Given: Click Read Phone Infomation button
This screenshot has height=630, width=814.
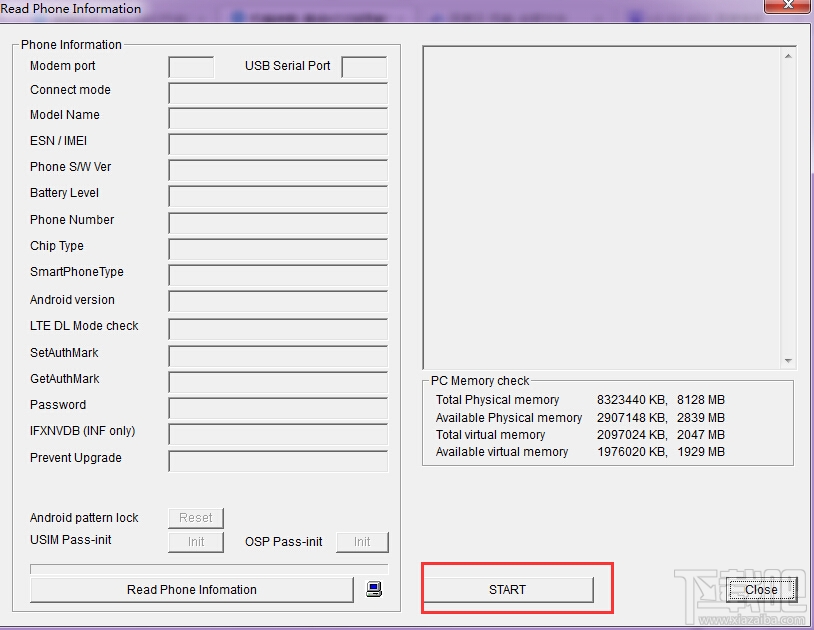Looking at the screenshot, I should [192, 590].
